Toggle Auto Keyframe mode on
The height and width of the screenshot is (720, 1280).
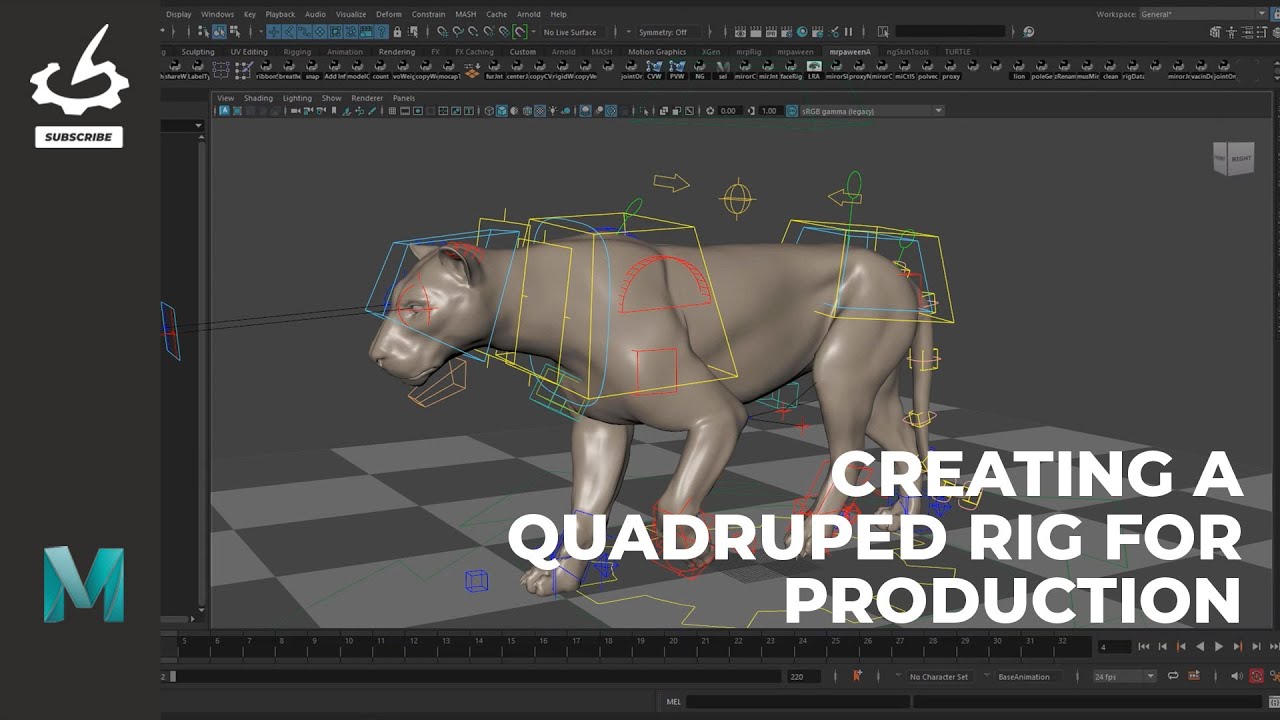click(x=1257, y=676)
